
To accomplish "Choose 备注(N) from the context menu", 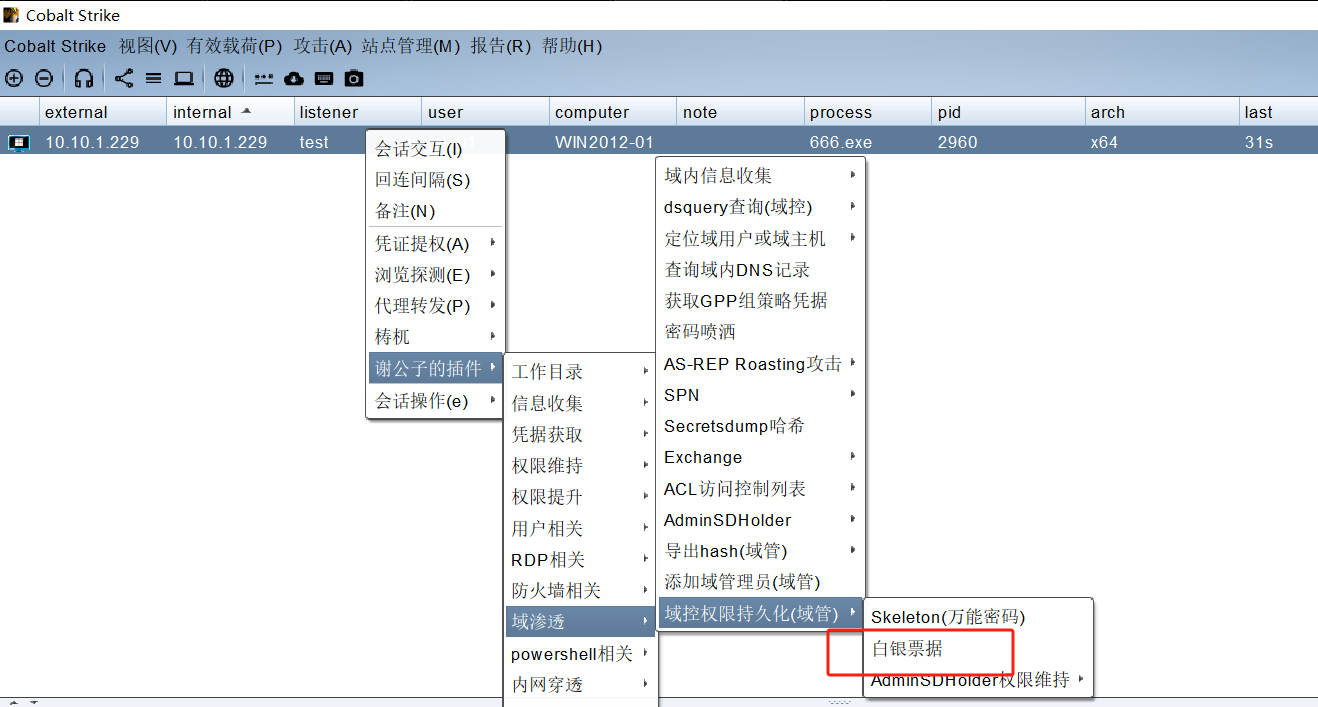I will tap(436, 211).
